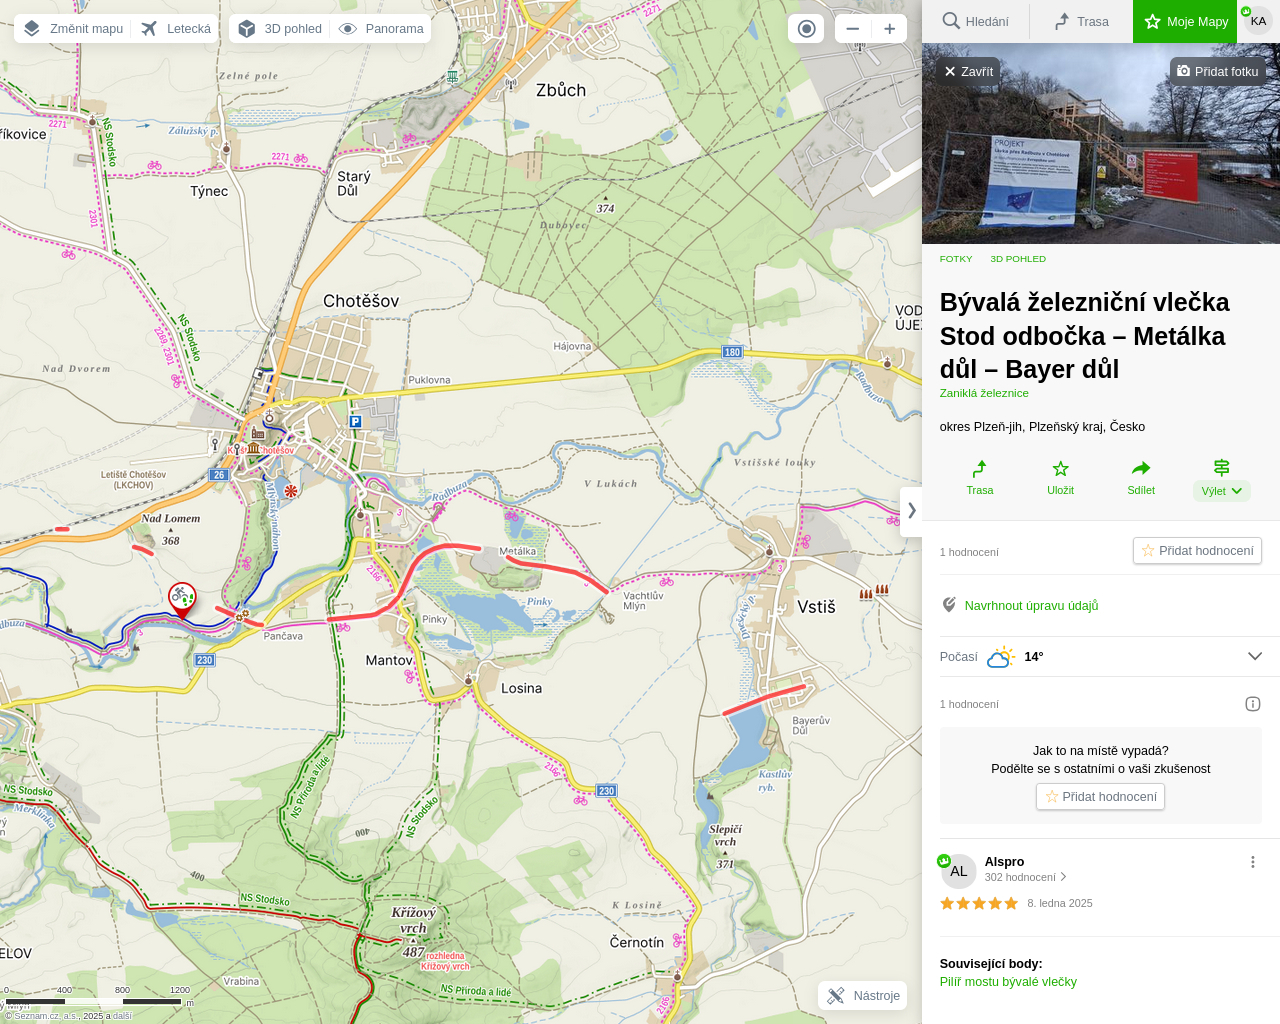
Task: Expand the Výlet dropdown
Action: coord(1221,490)
